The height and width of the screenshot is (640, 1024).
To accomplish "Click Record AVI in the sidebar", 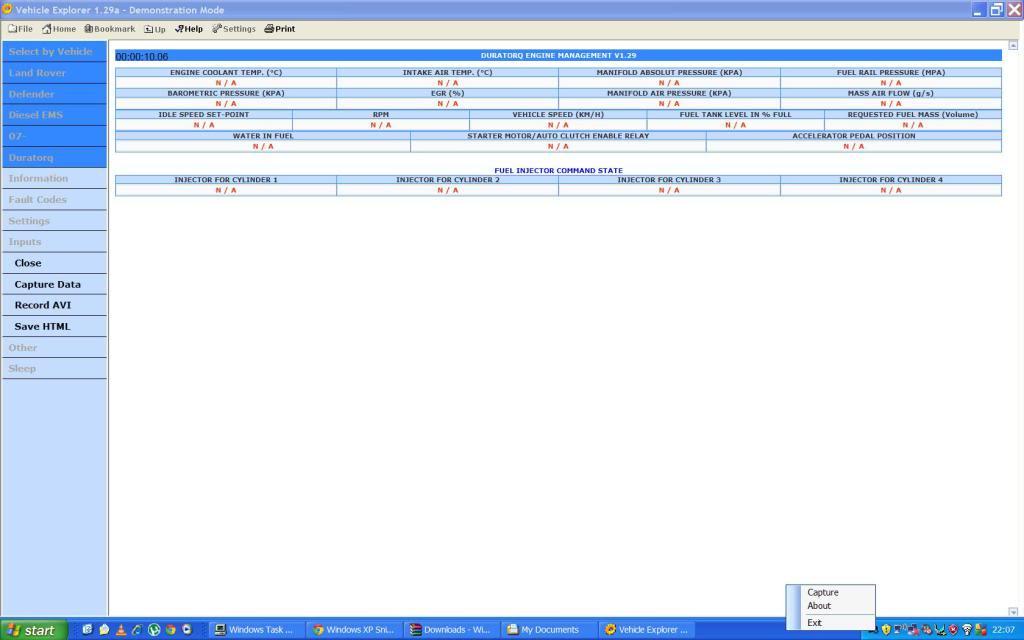I will (43, 305).
